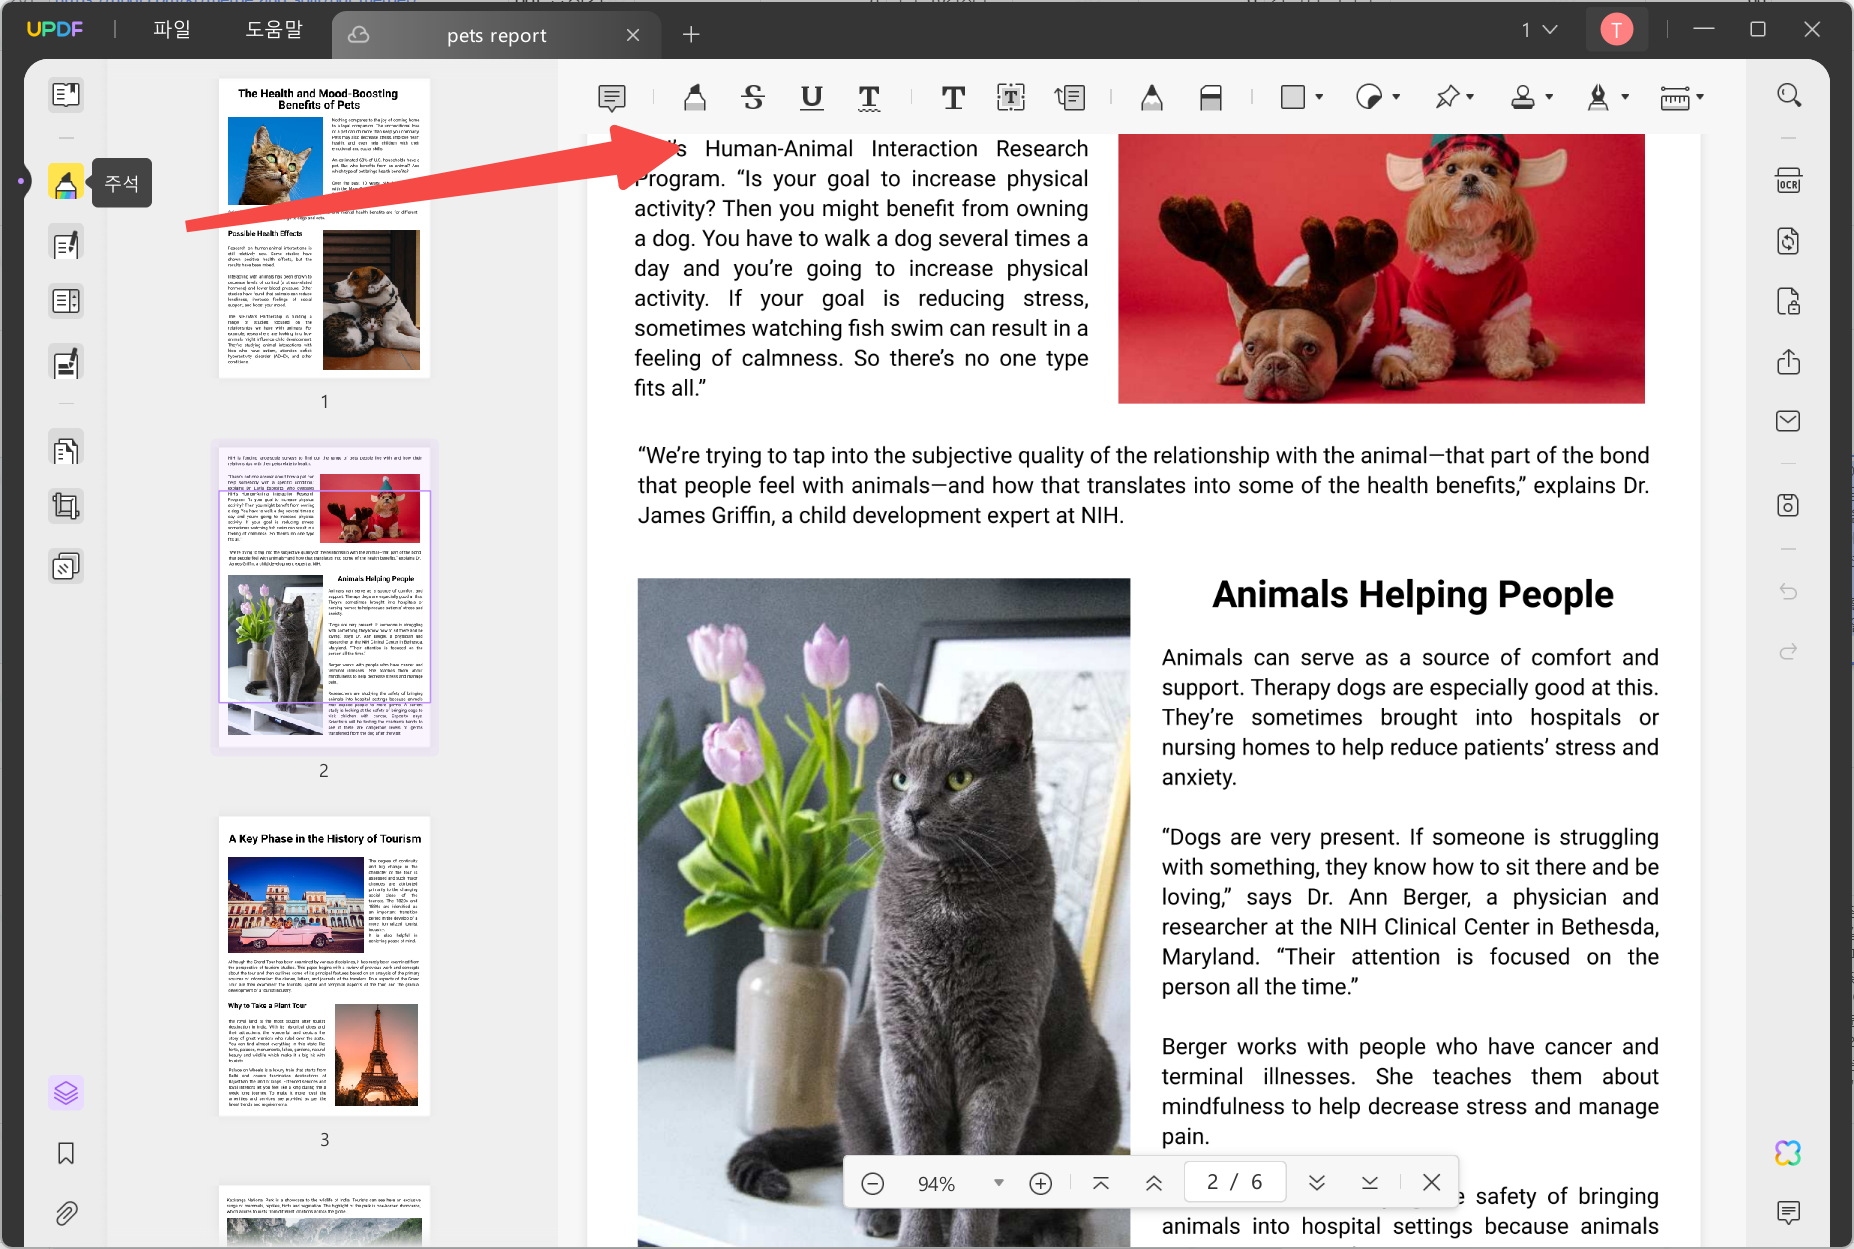Open the rectangle shape dropdown arrow
This screenshot has height=1249, width=1854.
pyautogui.click(x=1319, y=97)
